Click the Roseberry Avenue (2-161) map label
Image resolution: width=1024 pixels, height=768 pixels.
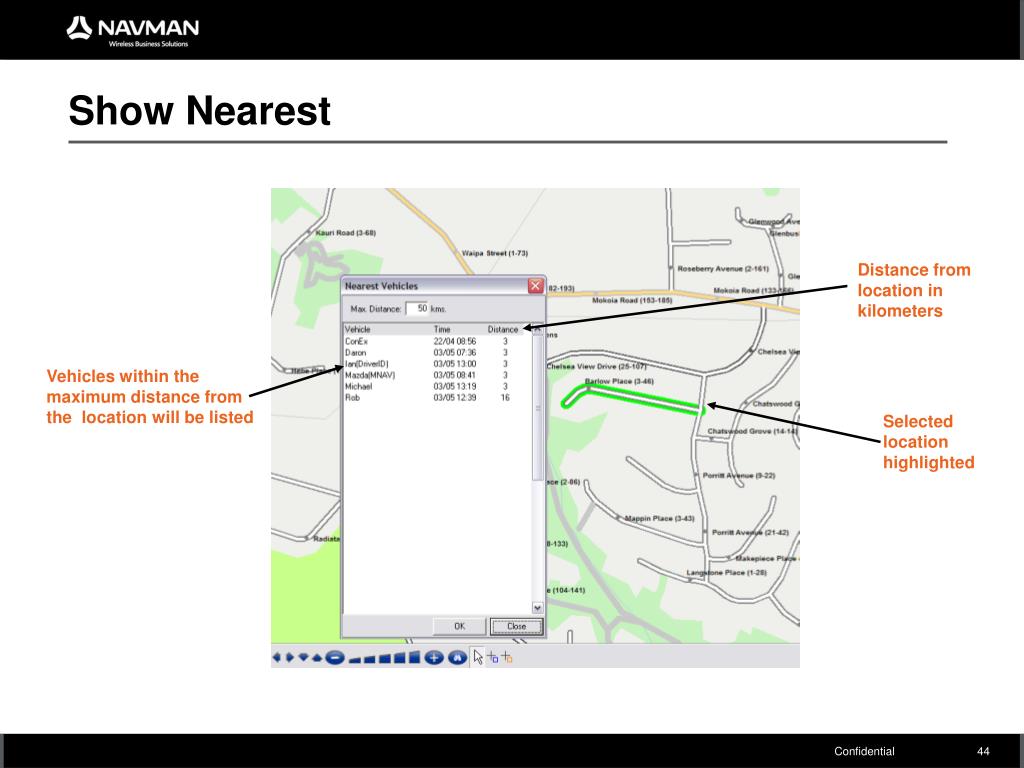click(723, 268)
